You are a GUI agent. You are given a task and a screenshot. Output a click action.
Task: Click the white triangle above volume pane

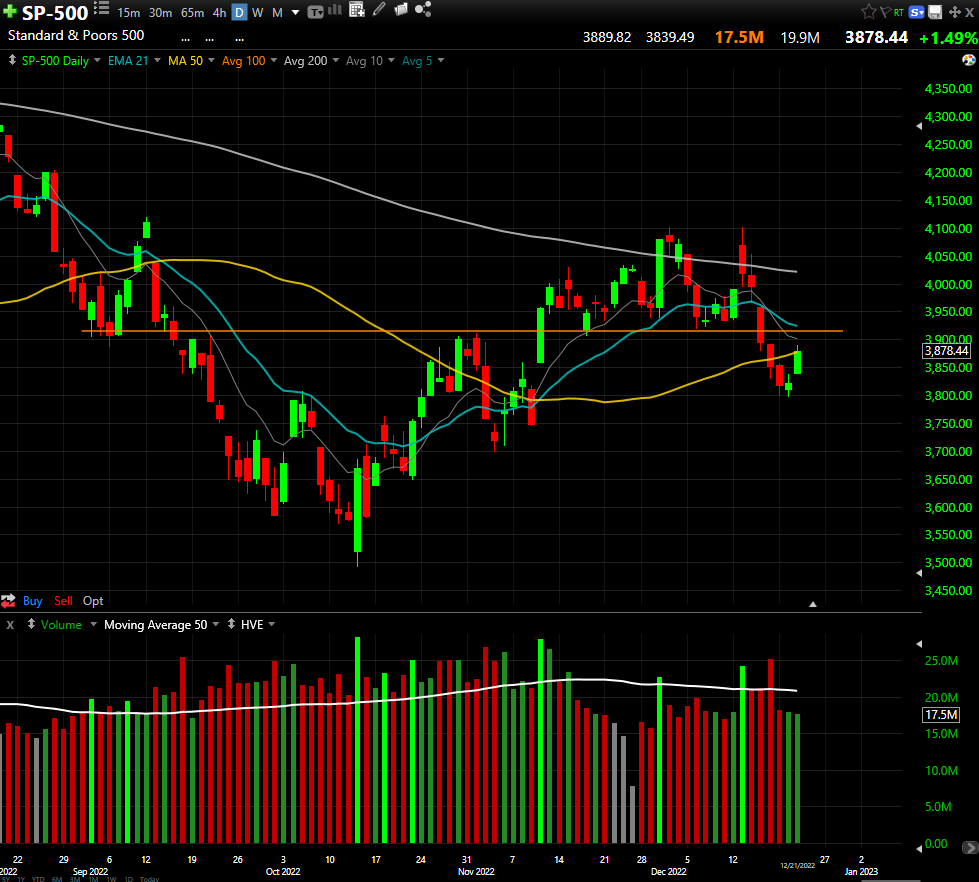(813, 604)
